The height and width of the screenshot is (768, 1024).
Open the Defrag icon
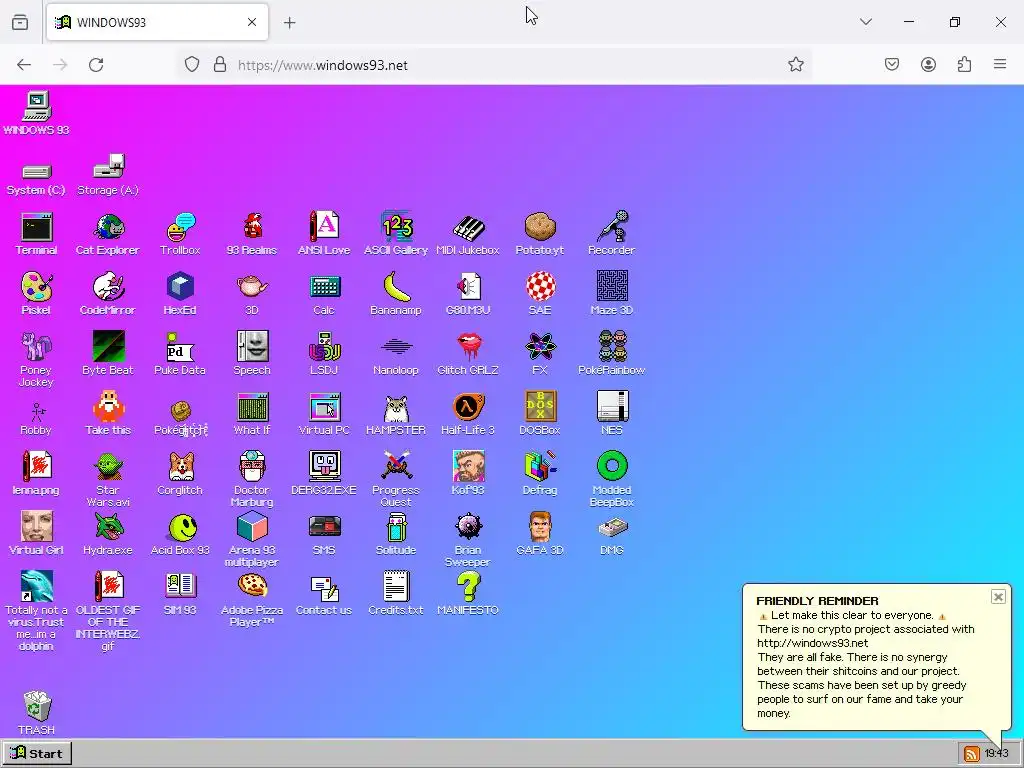point(540,468)
